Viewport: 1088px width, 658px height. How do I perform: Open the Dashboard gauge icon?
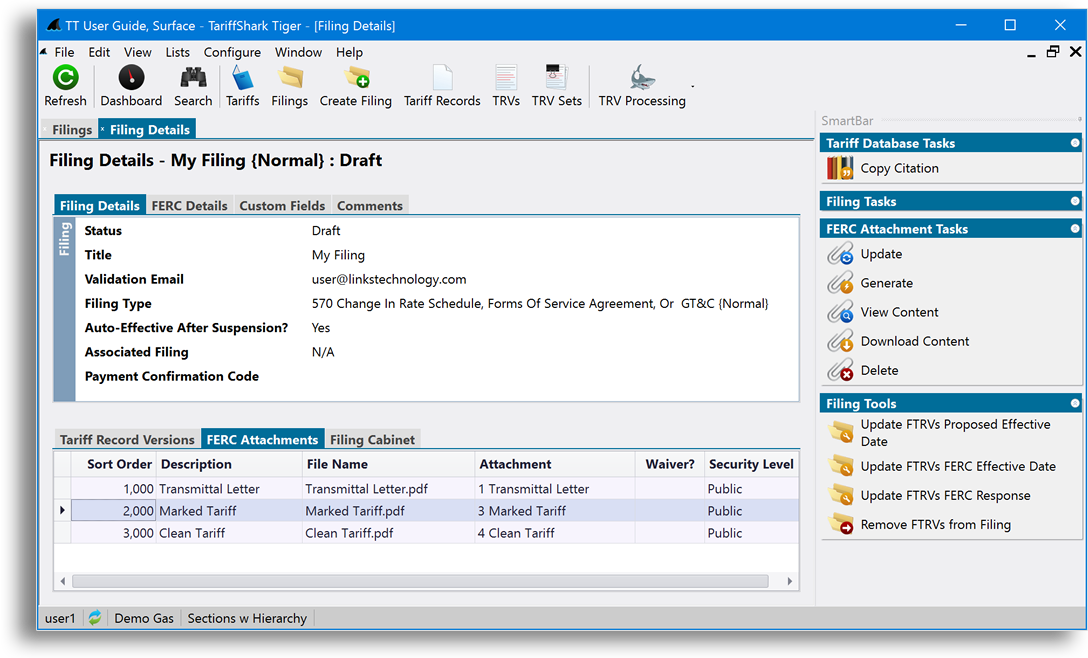pyautogui.click(x=131, y=78)
